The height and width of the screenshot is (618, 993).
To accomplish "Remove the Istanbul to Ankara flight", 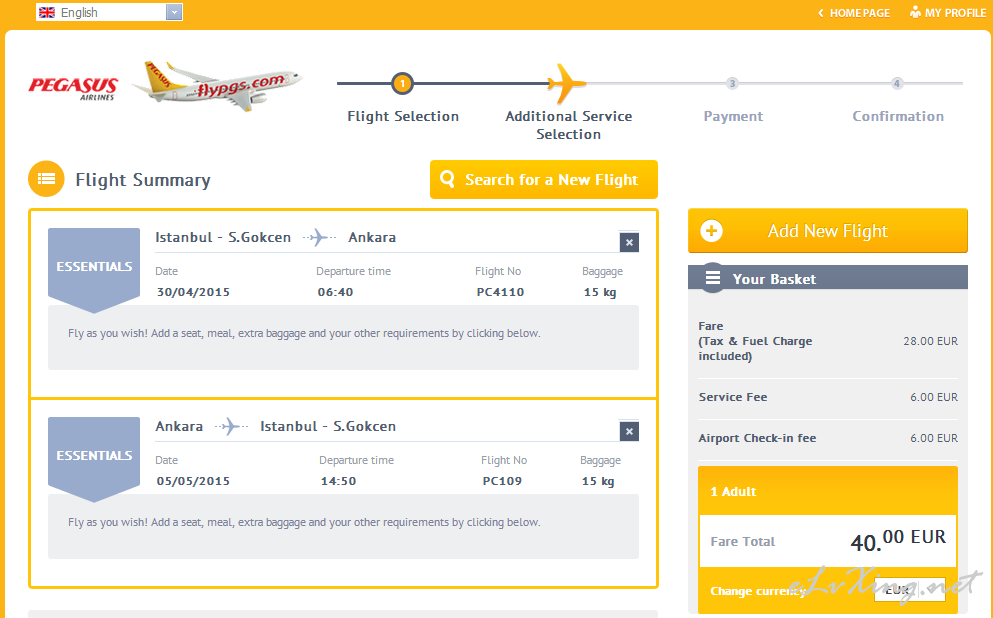I will [x=629, y=242].
